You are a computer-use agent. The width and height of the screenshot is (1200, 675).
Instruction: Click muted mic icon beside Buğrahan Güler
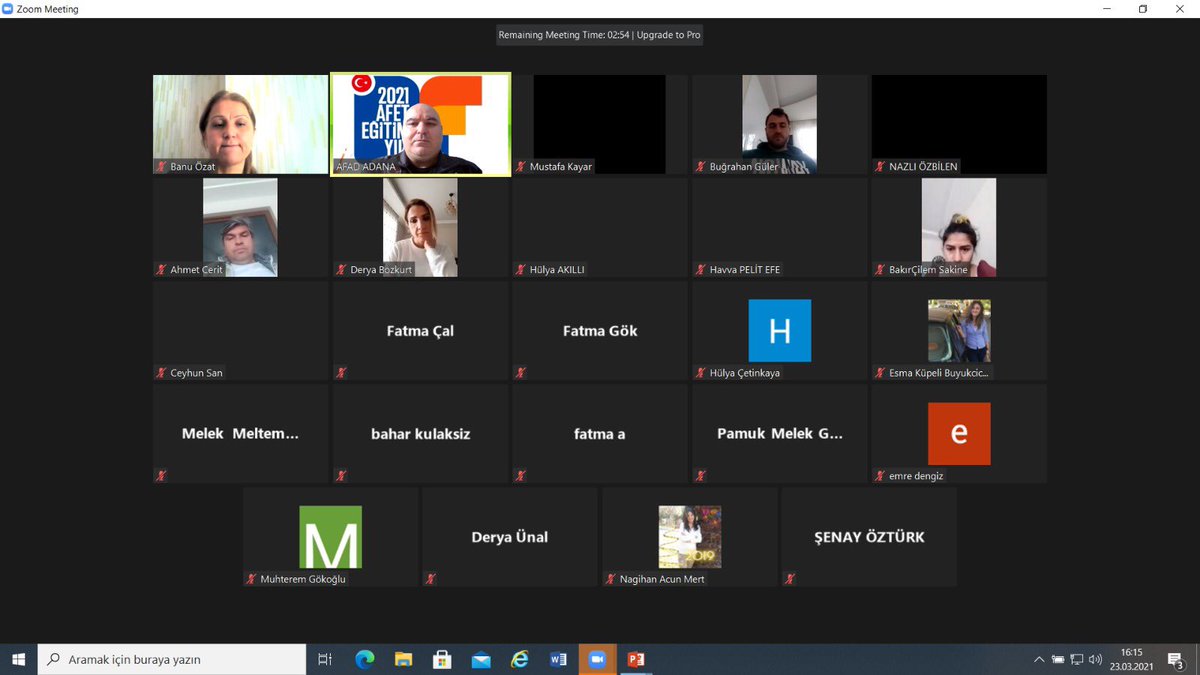click(x=701, y=167)
